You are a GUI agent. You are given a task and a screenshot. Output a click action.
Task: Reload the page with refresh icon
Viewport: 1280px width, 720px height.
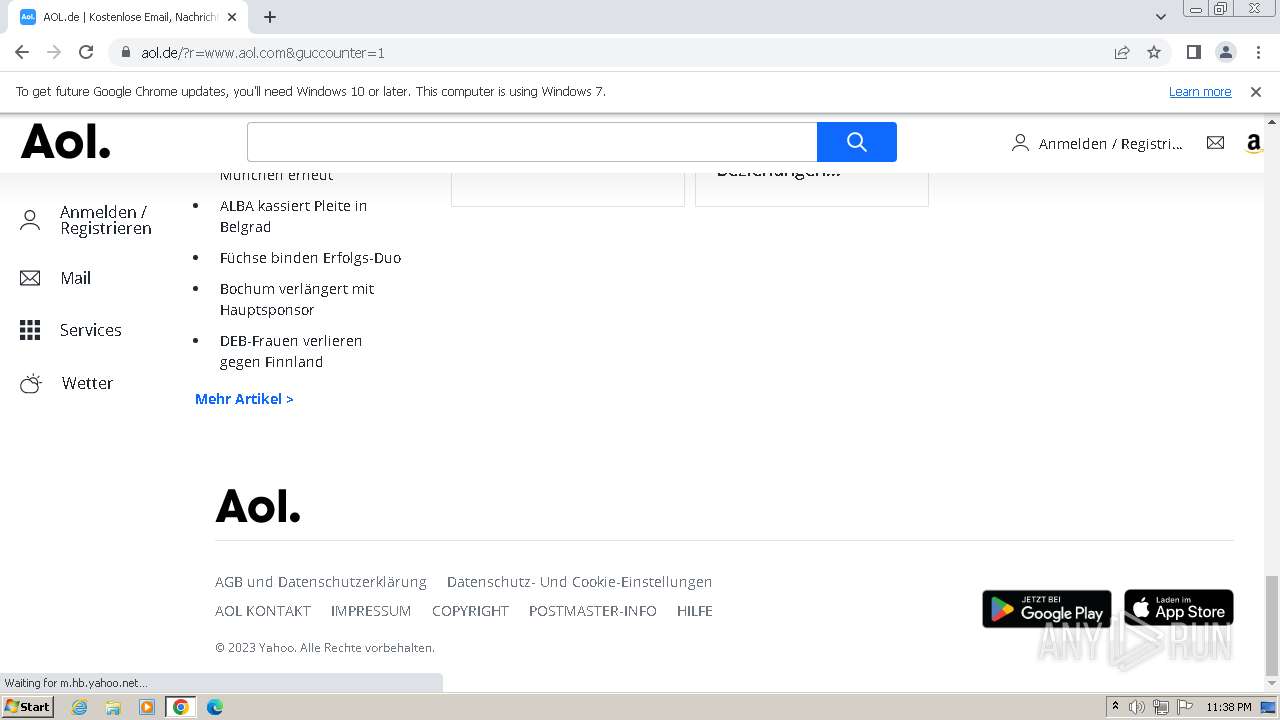coord(86,52)
